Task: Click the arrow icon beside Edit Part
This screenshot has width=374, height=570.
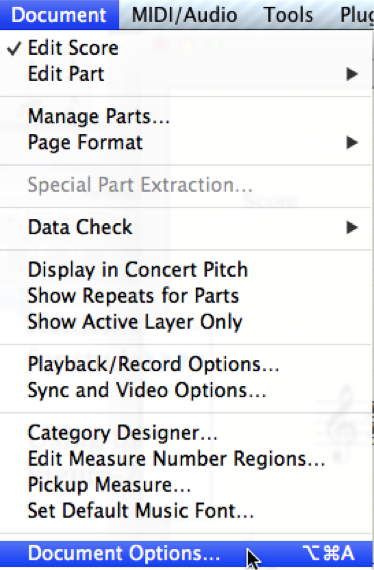Action: [351, 74]
